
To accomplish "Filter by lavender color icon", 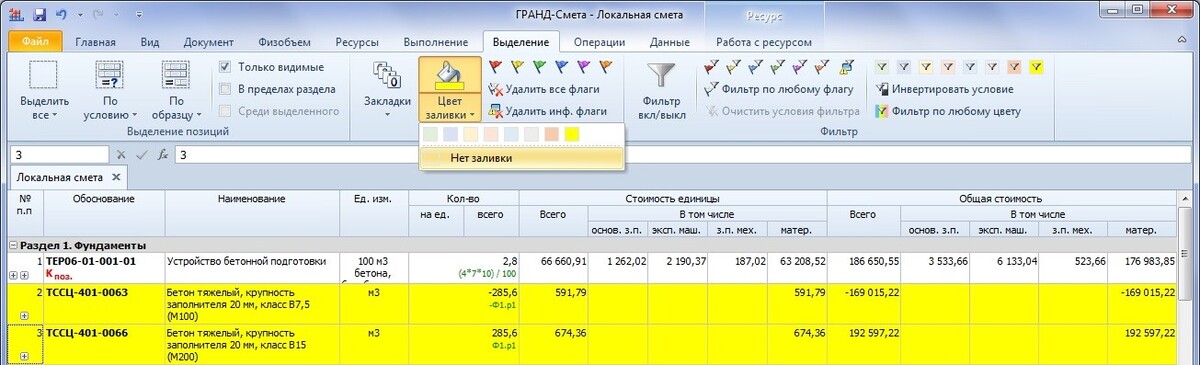I will (904, 67).
